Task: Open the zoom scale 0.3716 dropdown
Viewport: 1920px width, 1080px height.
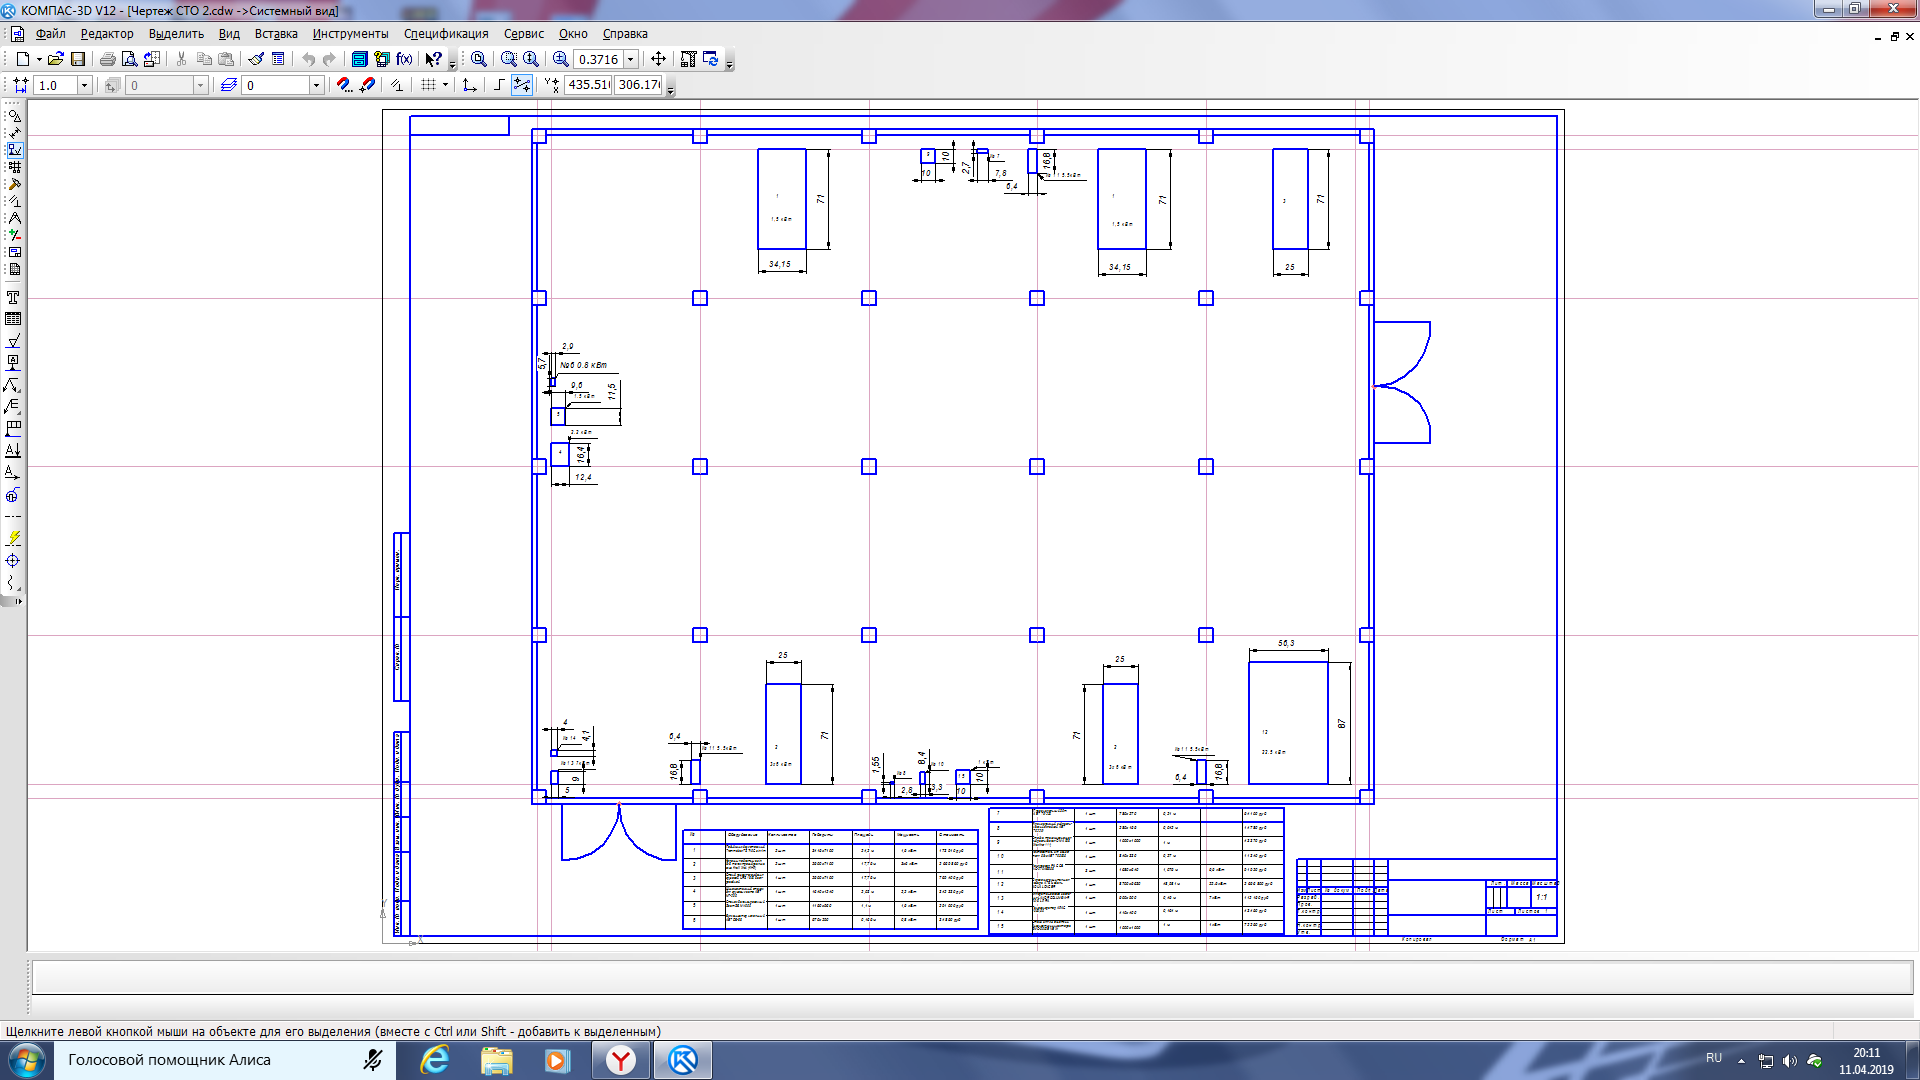Action: point(631,59)
